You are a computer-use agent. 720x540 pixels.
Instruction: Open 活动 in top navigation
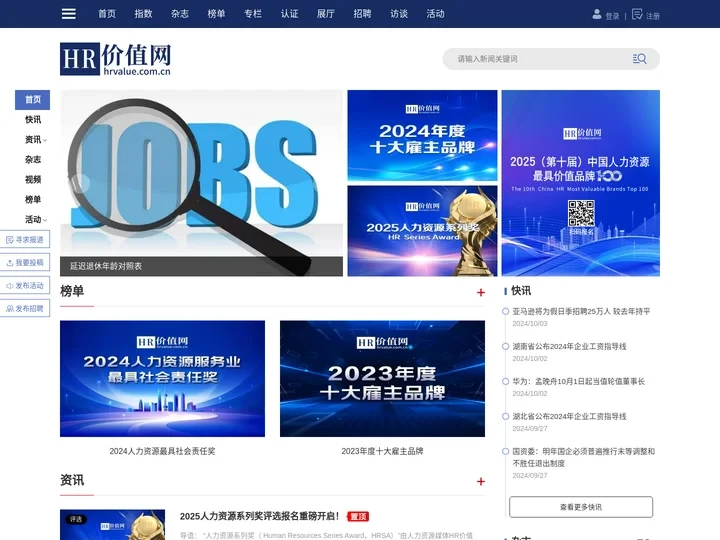pos(435,14)
